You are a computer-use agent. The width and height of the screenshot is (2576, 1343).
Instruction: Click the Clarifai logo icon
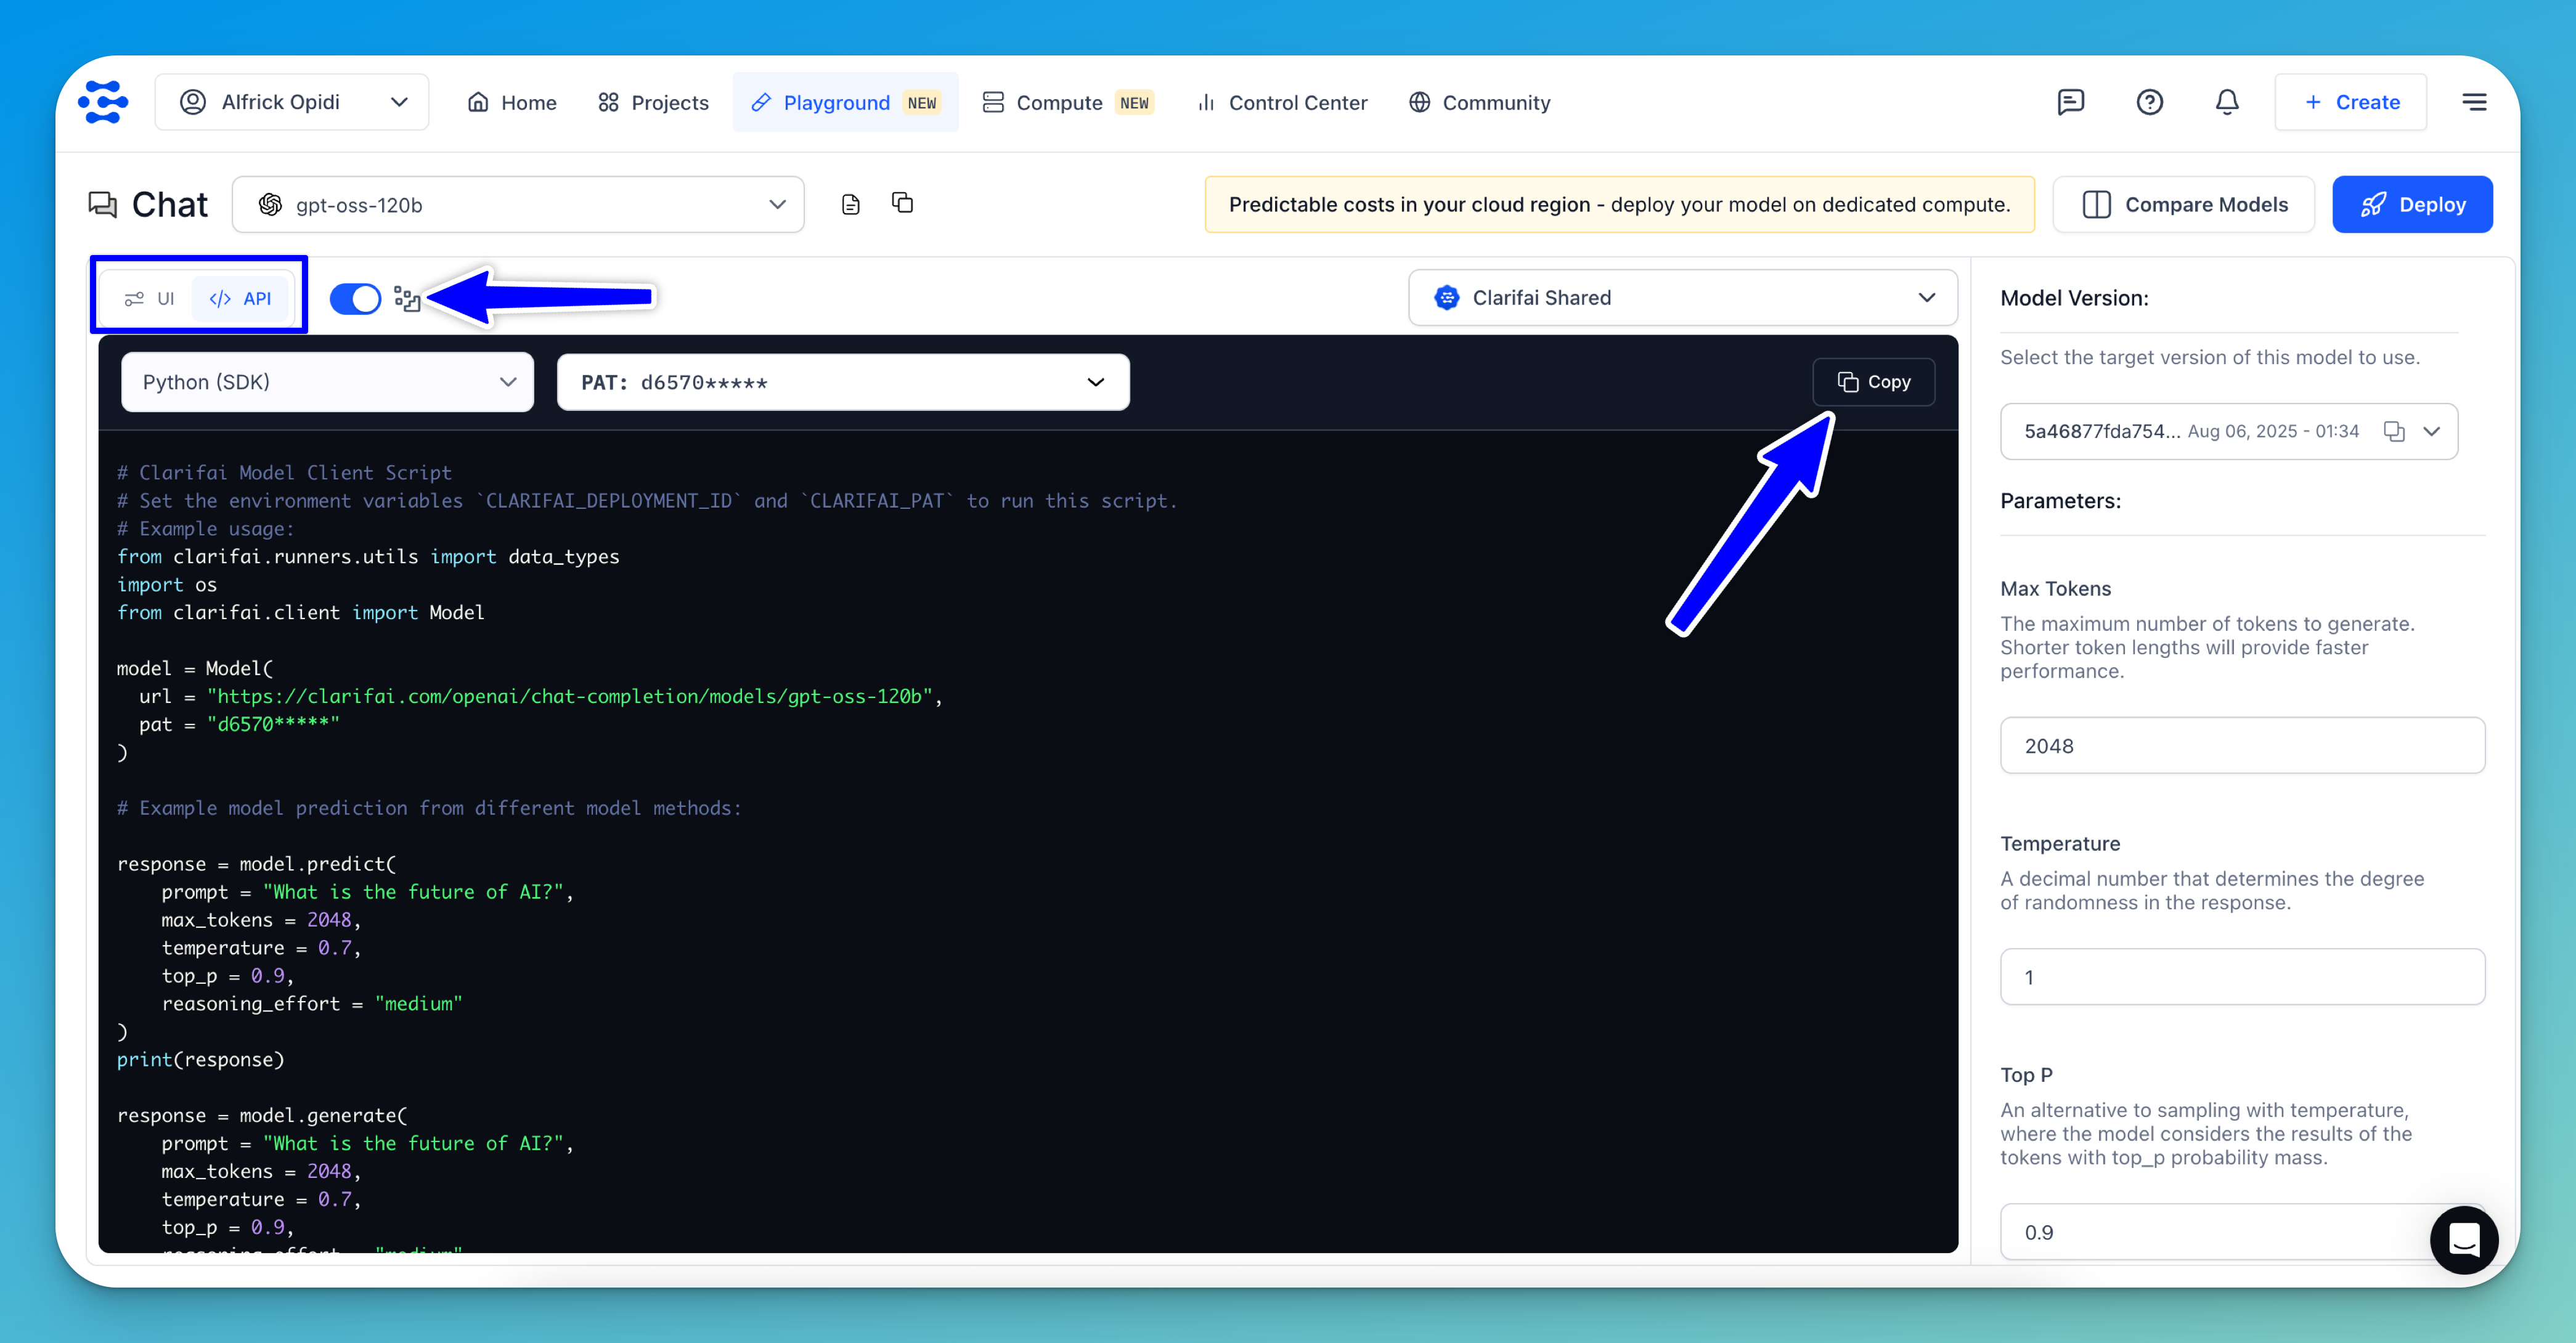tap(103, 102)
